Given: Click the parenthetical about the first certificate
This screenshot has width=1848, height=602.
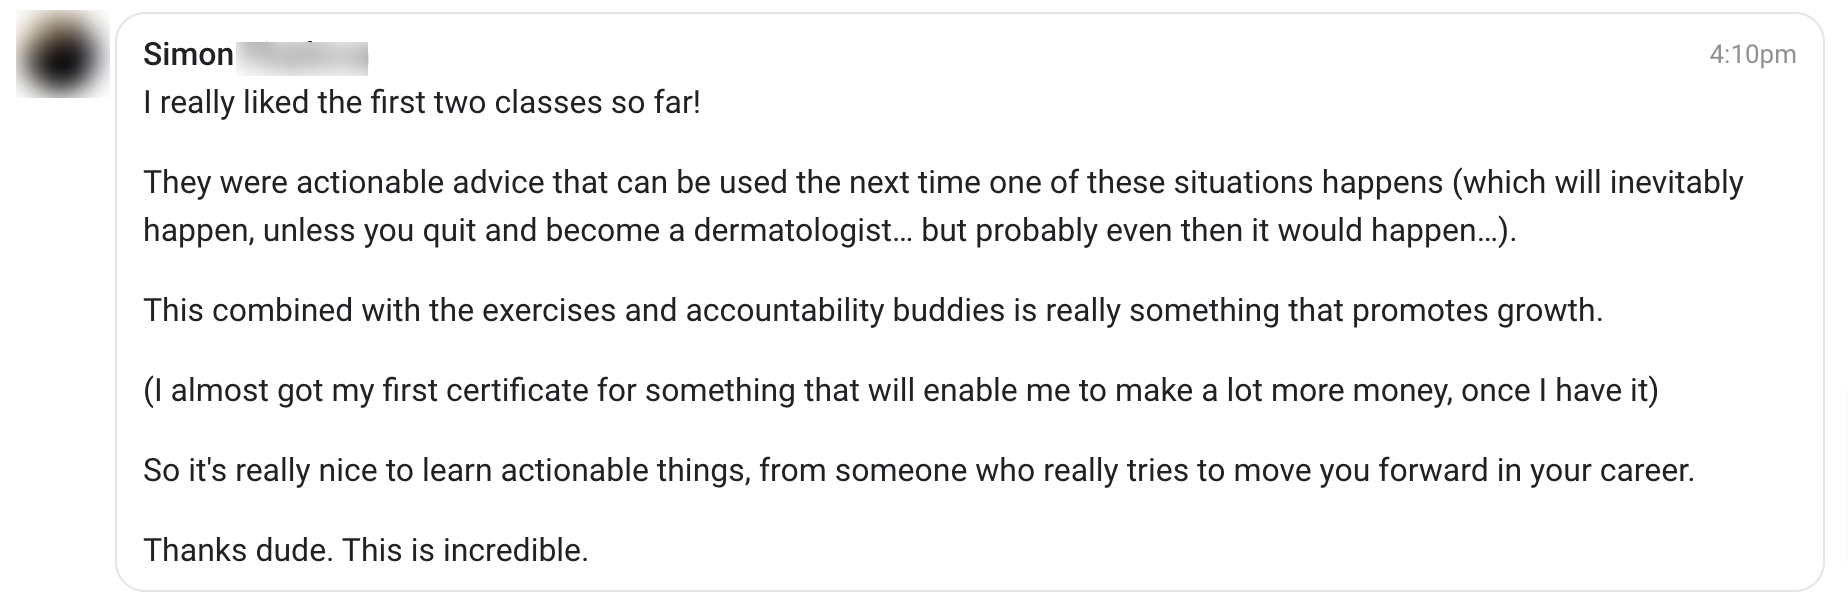Looking at the screenshot, I should (x=901, y=390).
